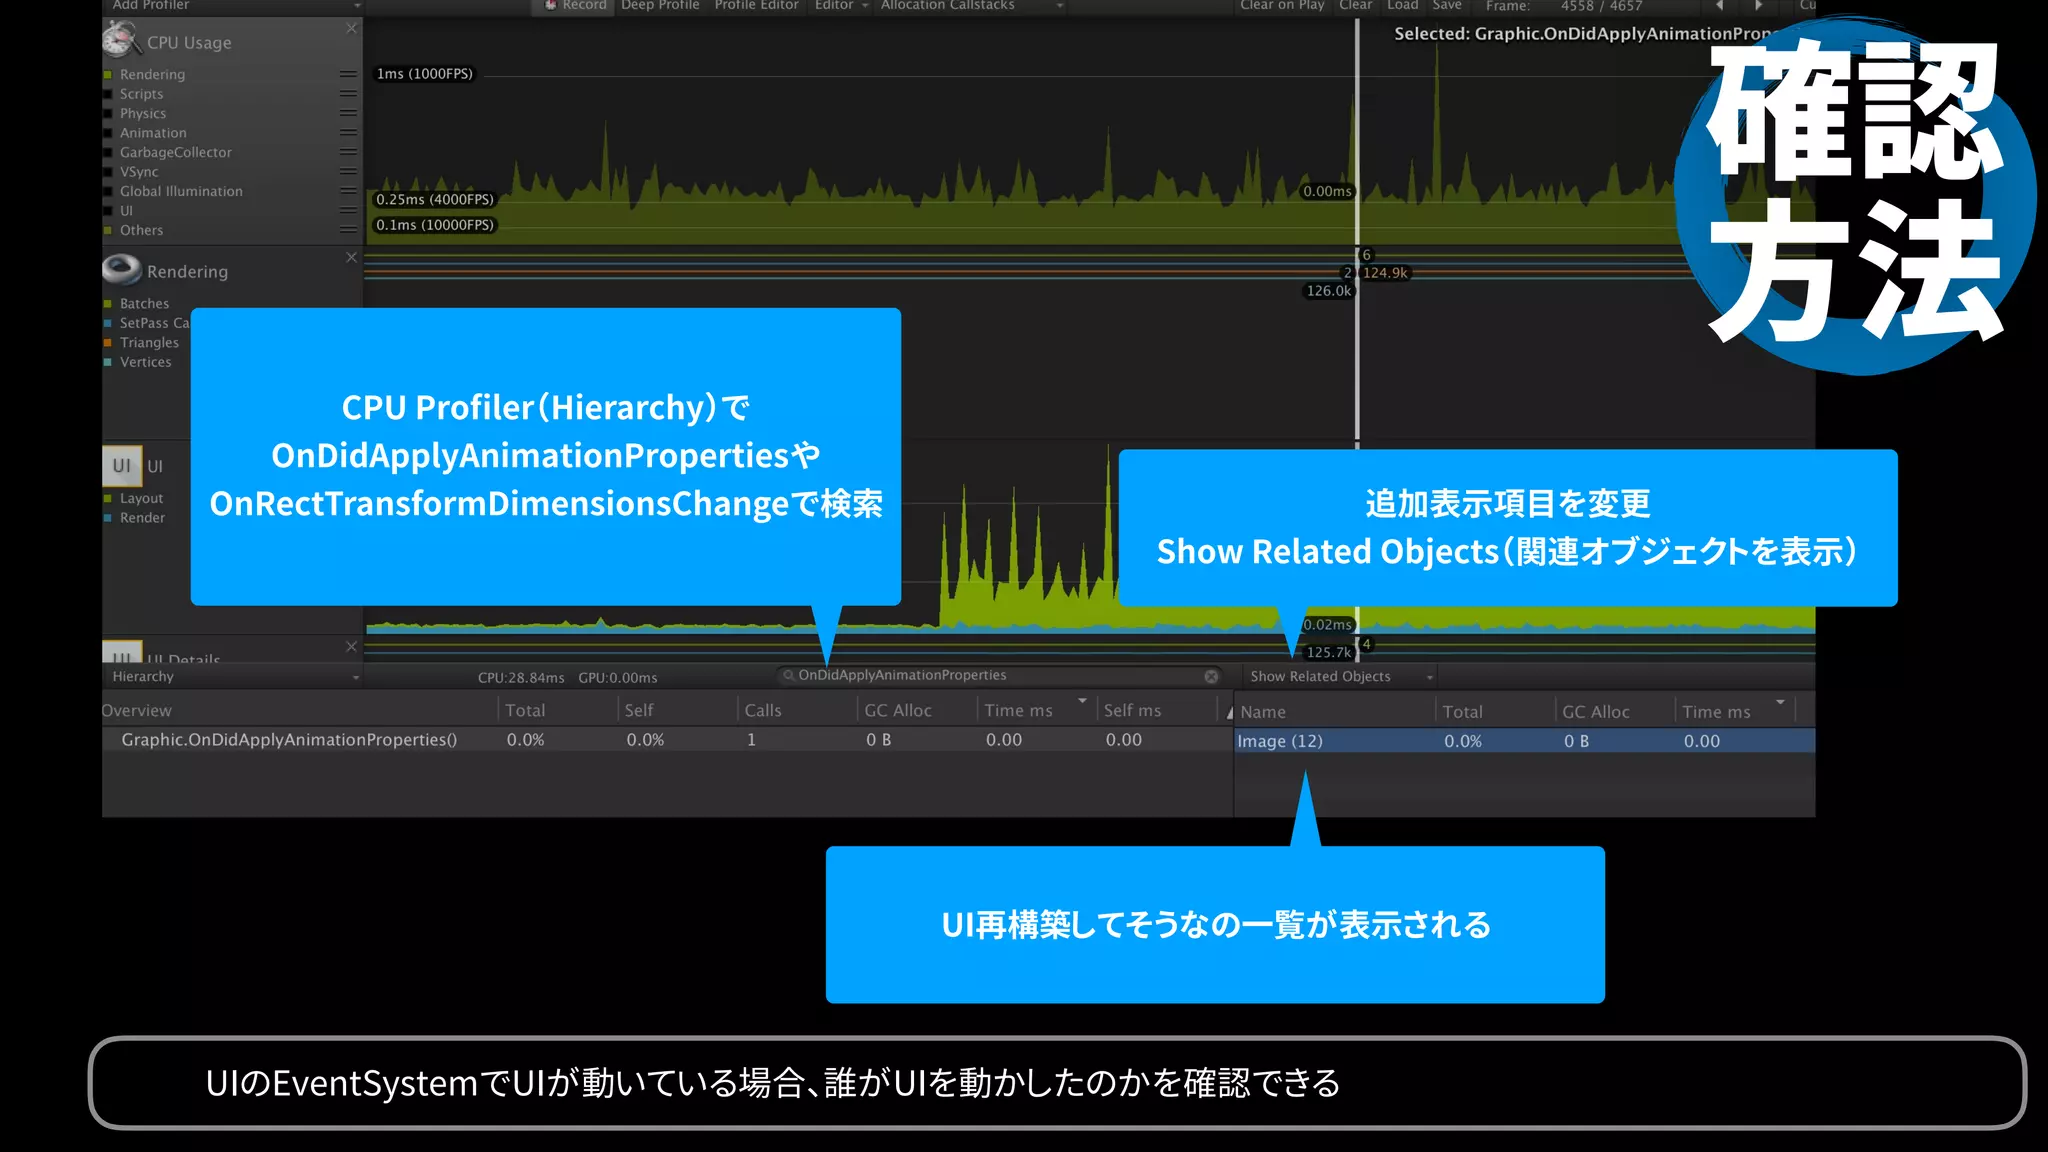2048x1152 pixels.
Task: Grab the UI row reorder handle
Action: [x=348, y=210]
